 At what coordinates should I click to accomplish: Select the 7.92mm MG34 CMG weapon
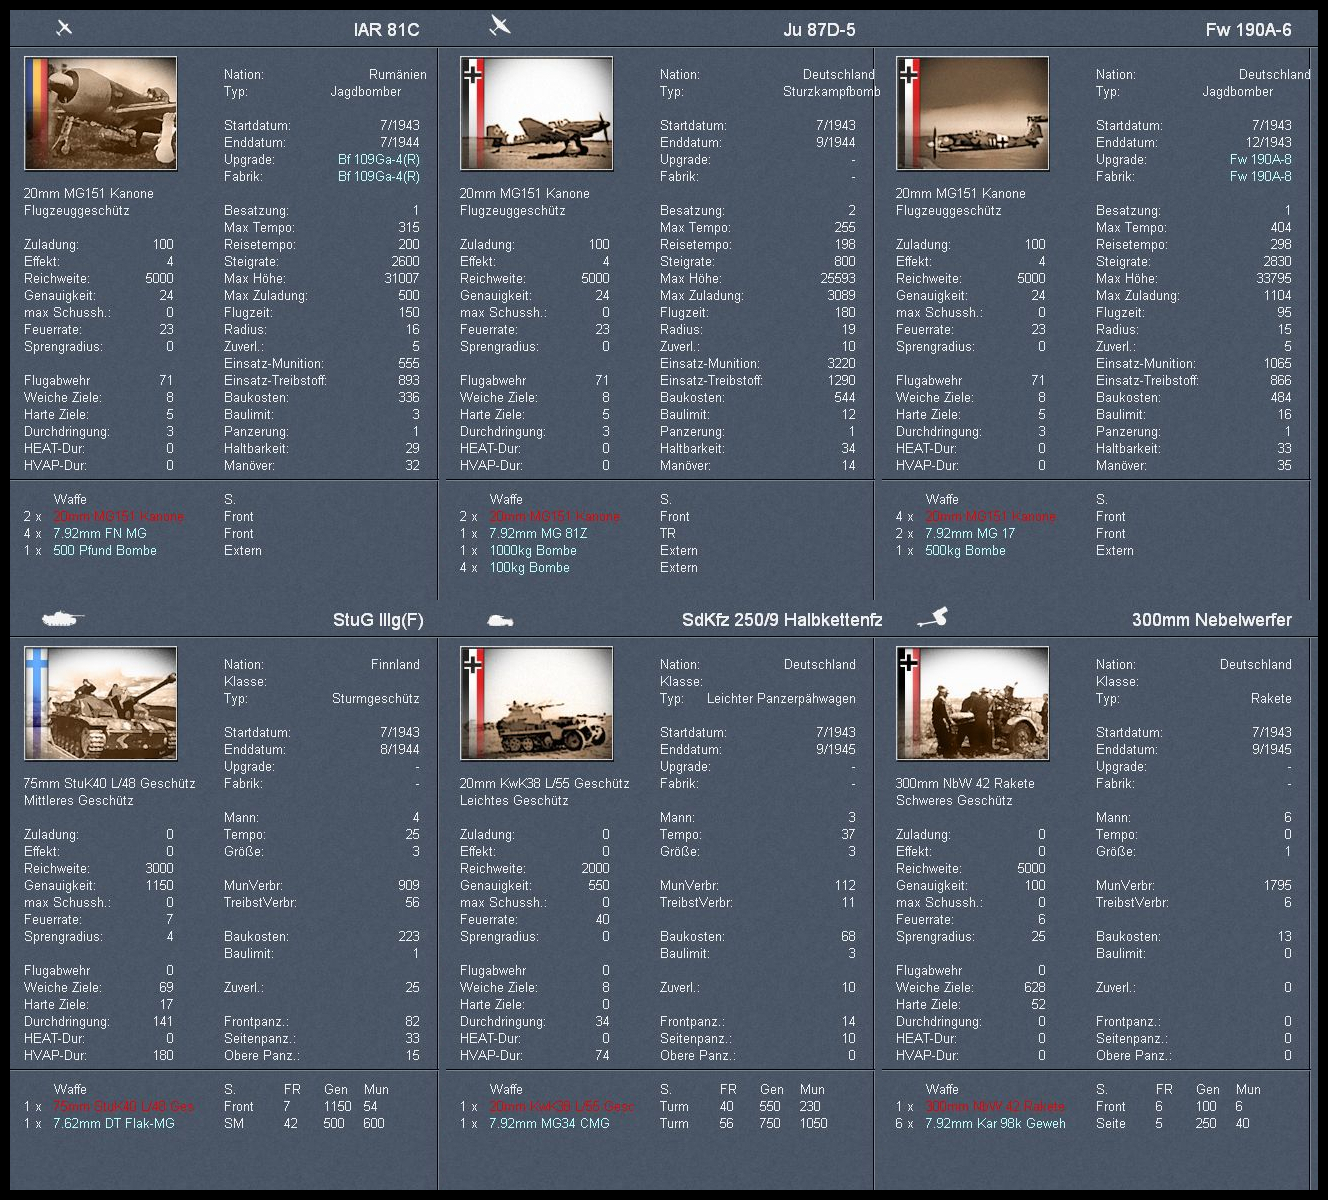(548, 1124)
